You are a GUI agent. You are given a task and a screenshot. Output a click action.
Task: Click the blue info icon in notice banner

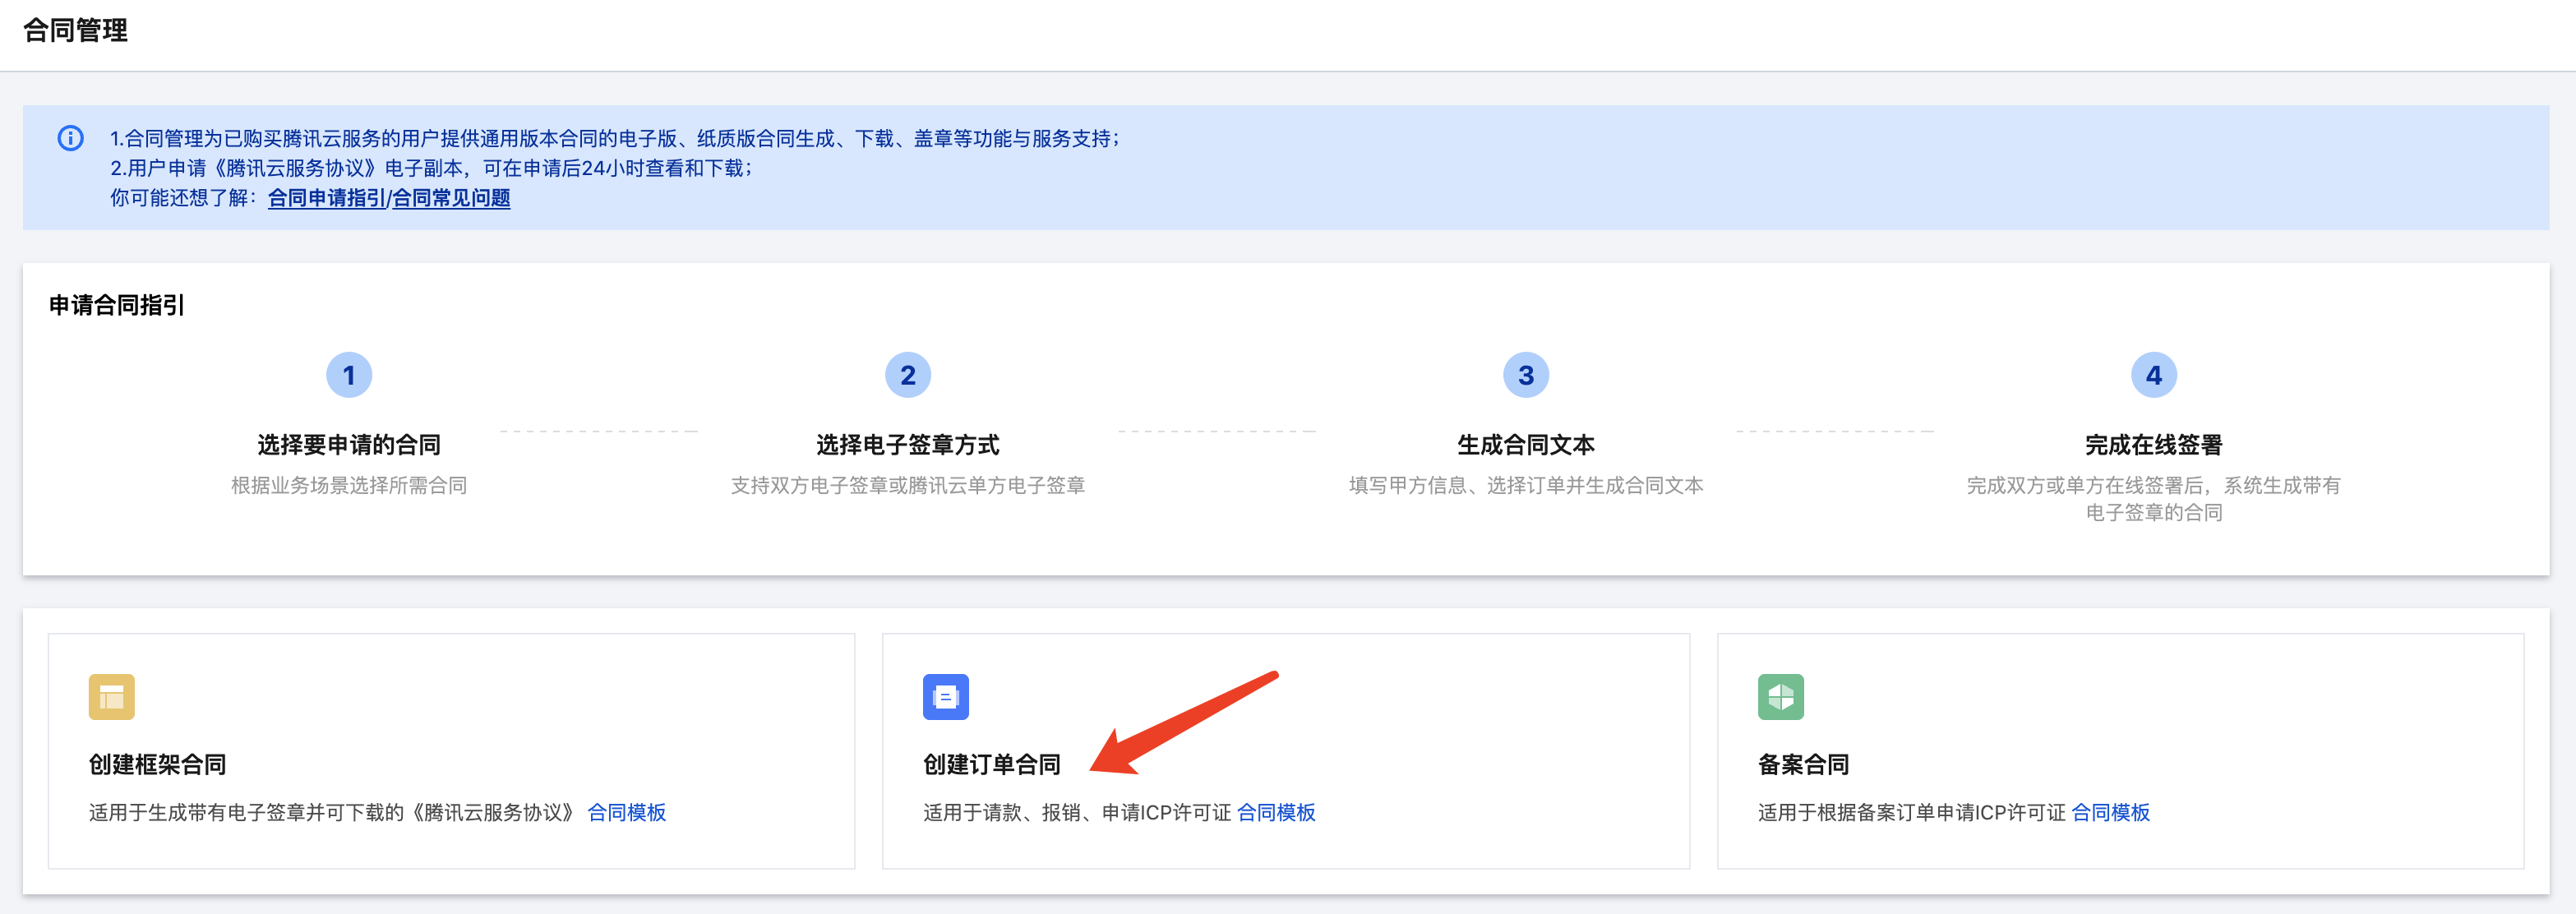pos(70,138)
